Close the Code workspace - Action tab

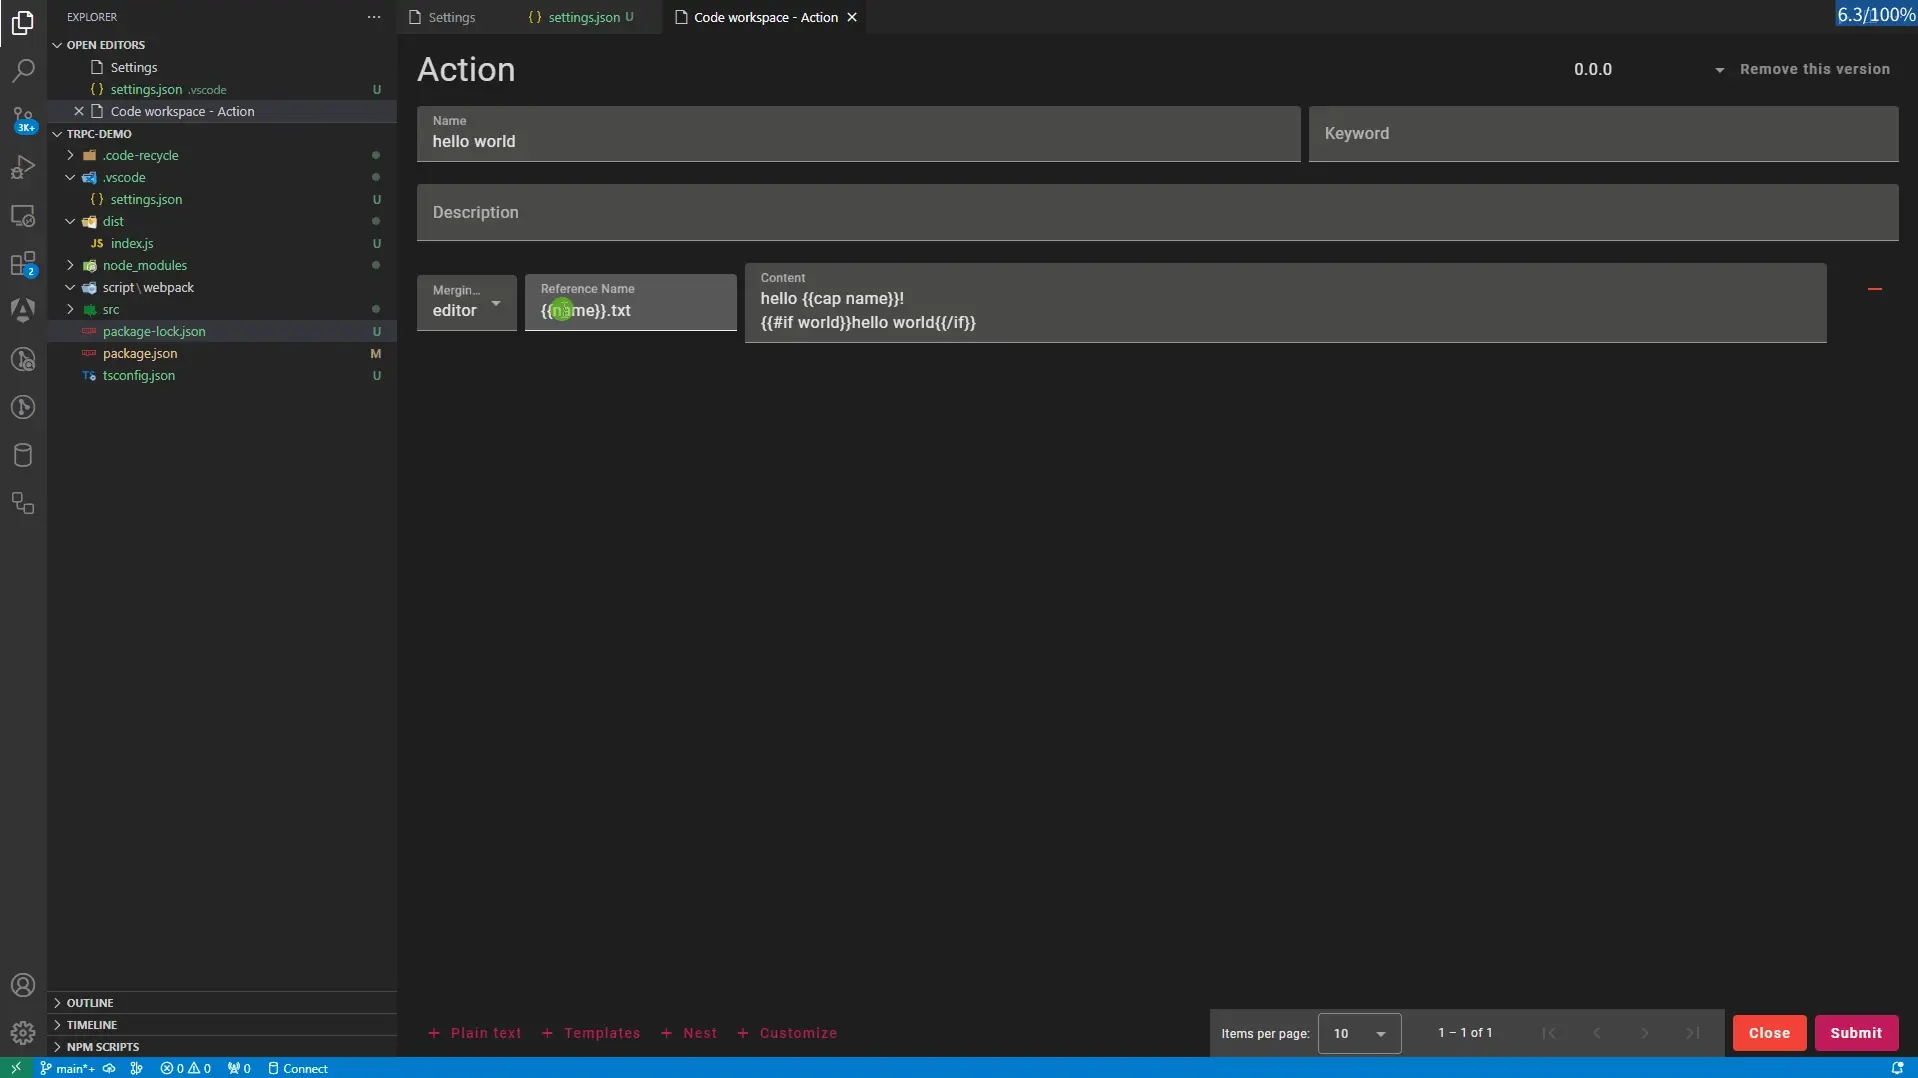[x=852, y=17]
